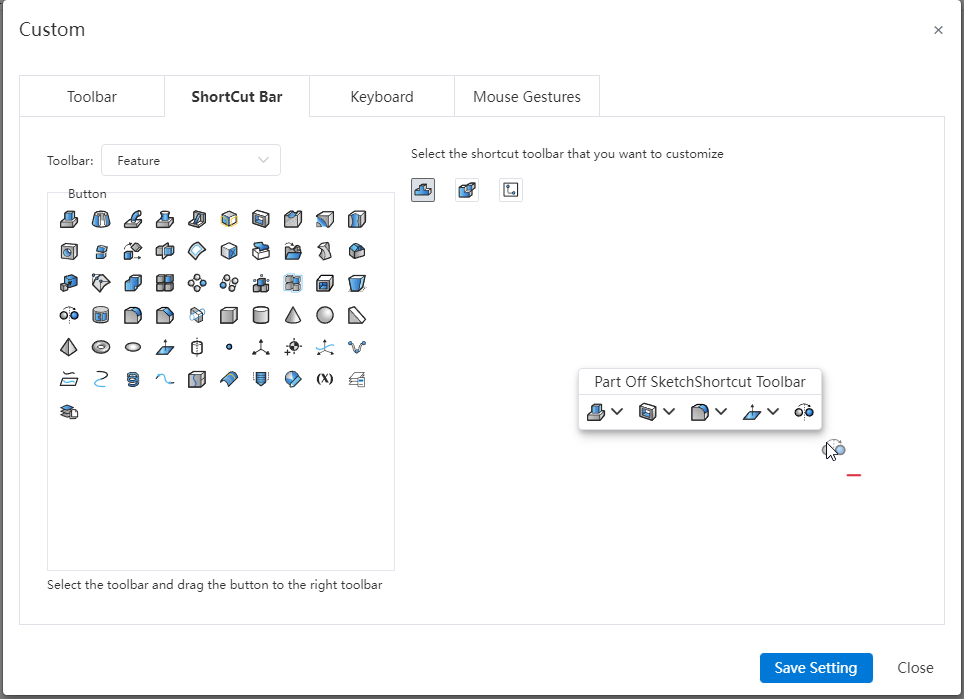Click the Close button at the bottom
This screenshot has width=964, height=699.
tap(915, 668)
